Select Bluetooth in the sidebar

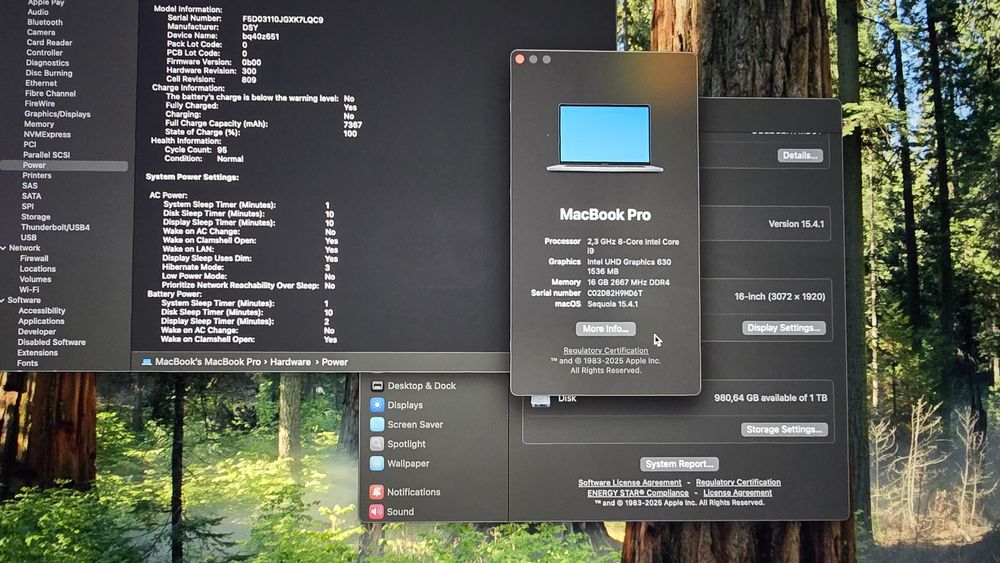[45, 22]
